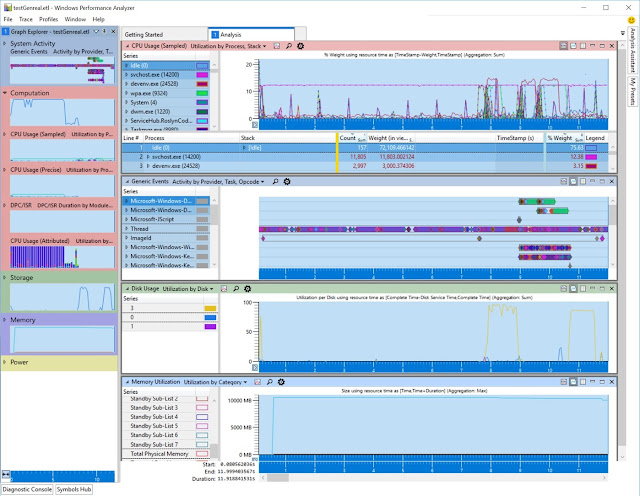Open the Symbols Hub

coord(74,489)
